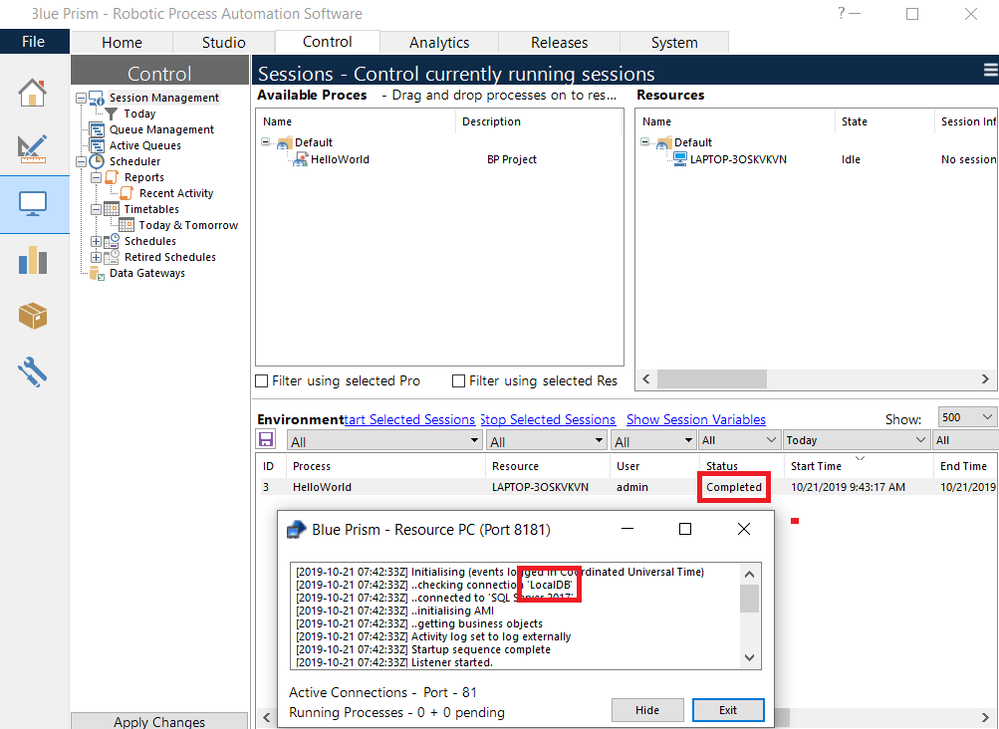Collapse the Scheduler tree node
This screenshot has height=729, width=999.
(x=81, y=162)
